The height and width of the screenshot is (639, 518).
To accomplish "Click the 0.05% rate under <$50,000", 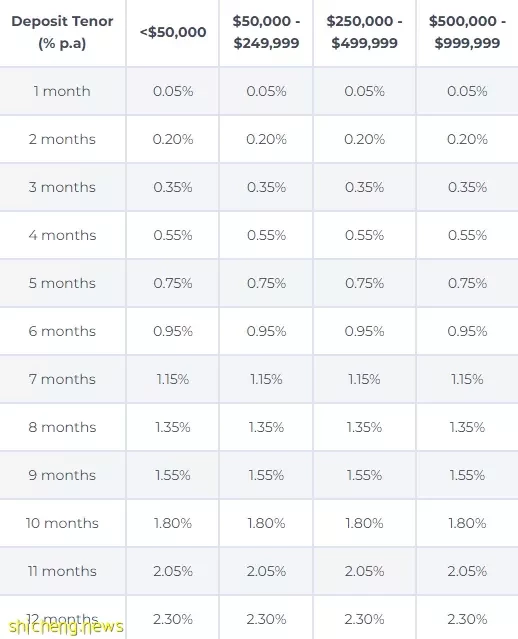I will [x=173, y=91].
